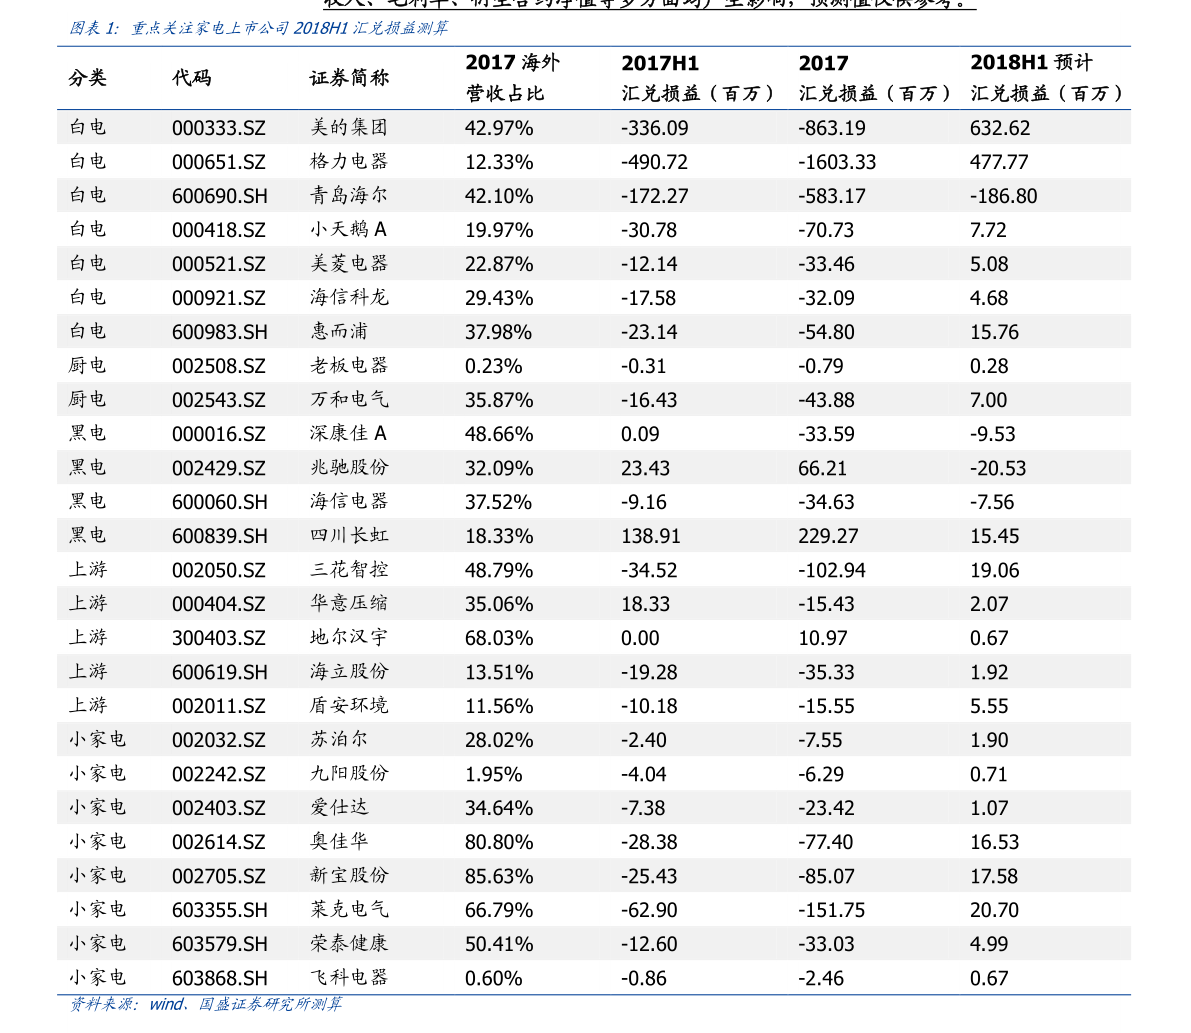Select the percentage 19.97%
Image resolution: width=1191 pixels, height=1033 pixels.
499,229
